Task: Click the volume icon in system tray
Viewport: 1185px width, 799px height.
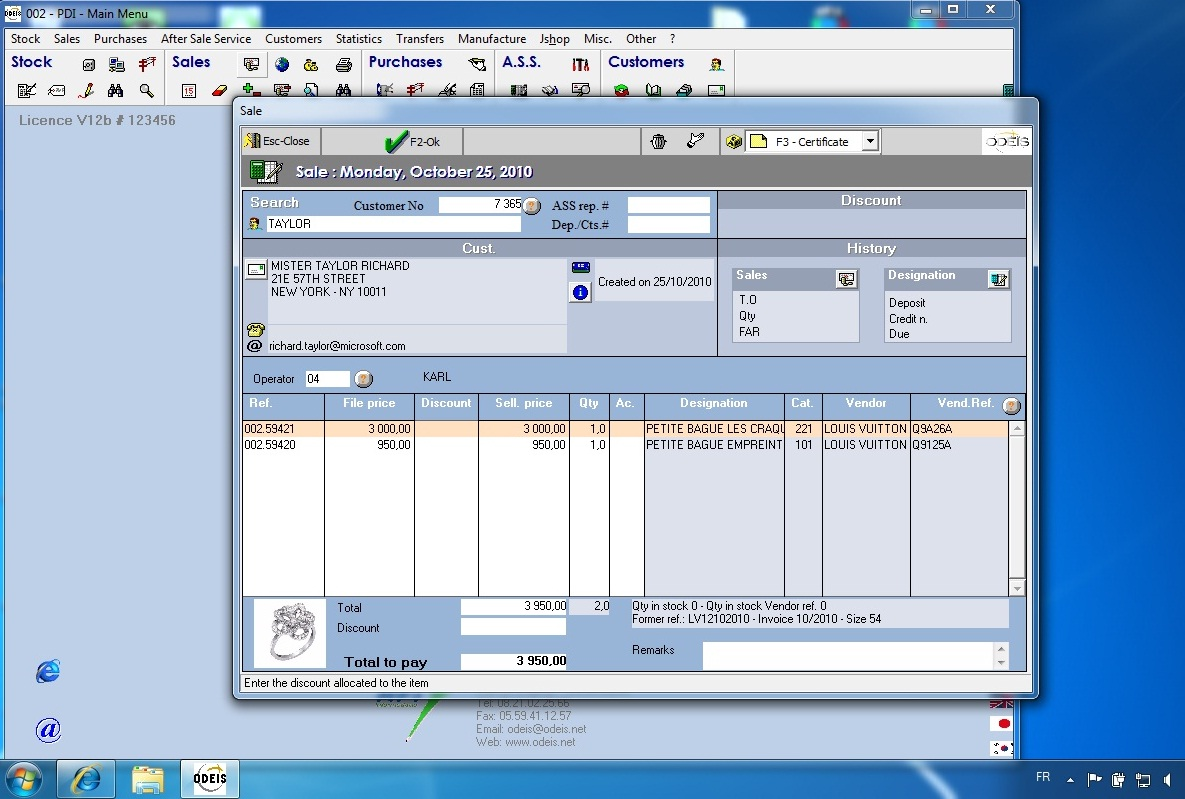Action: tap(1168, 779)
